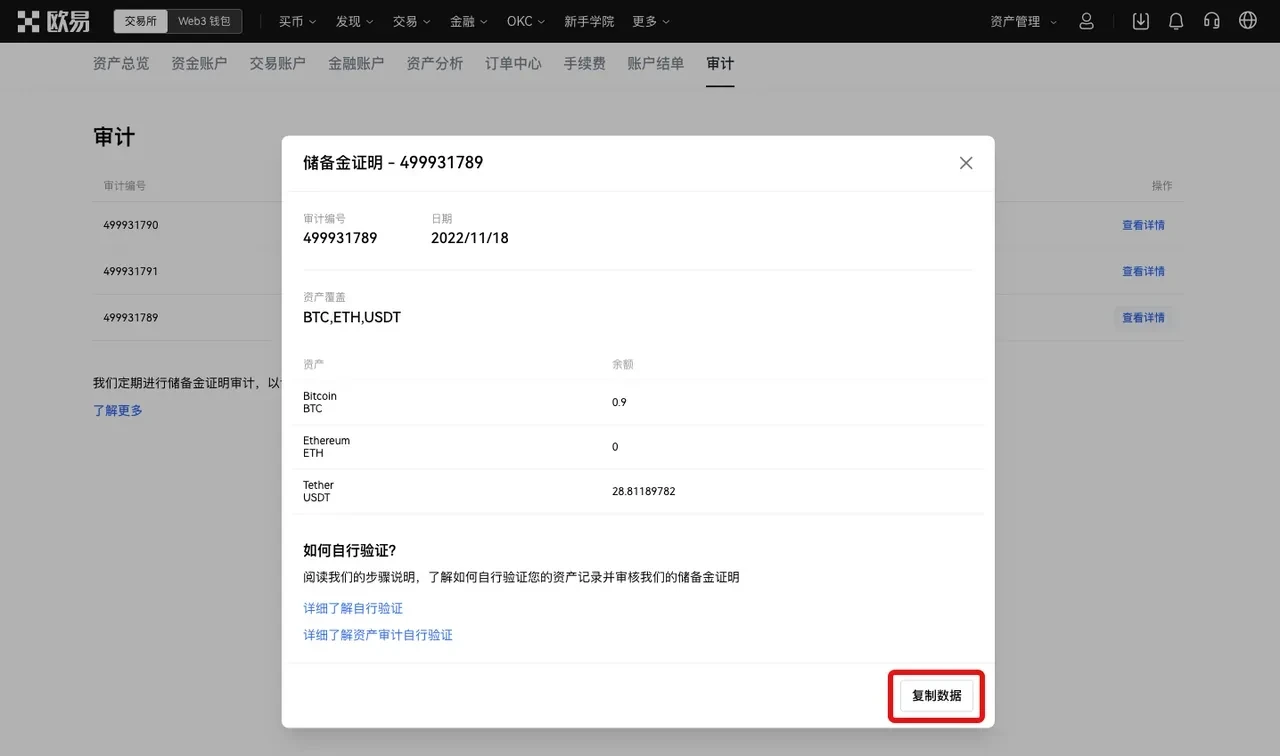
Task: Switch to the 金融账户 tab
Action: tap(356, 63)
